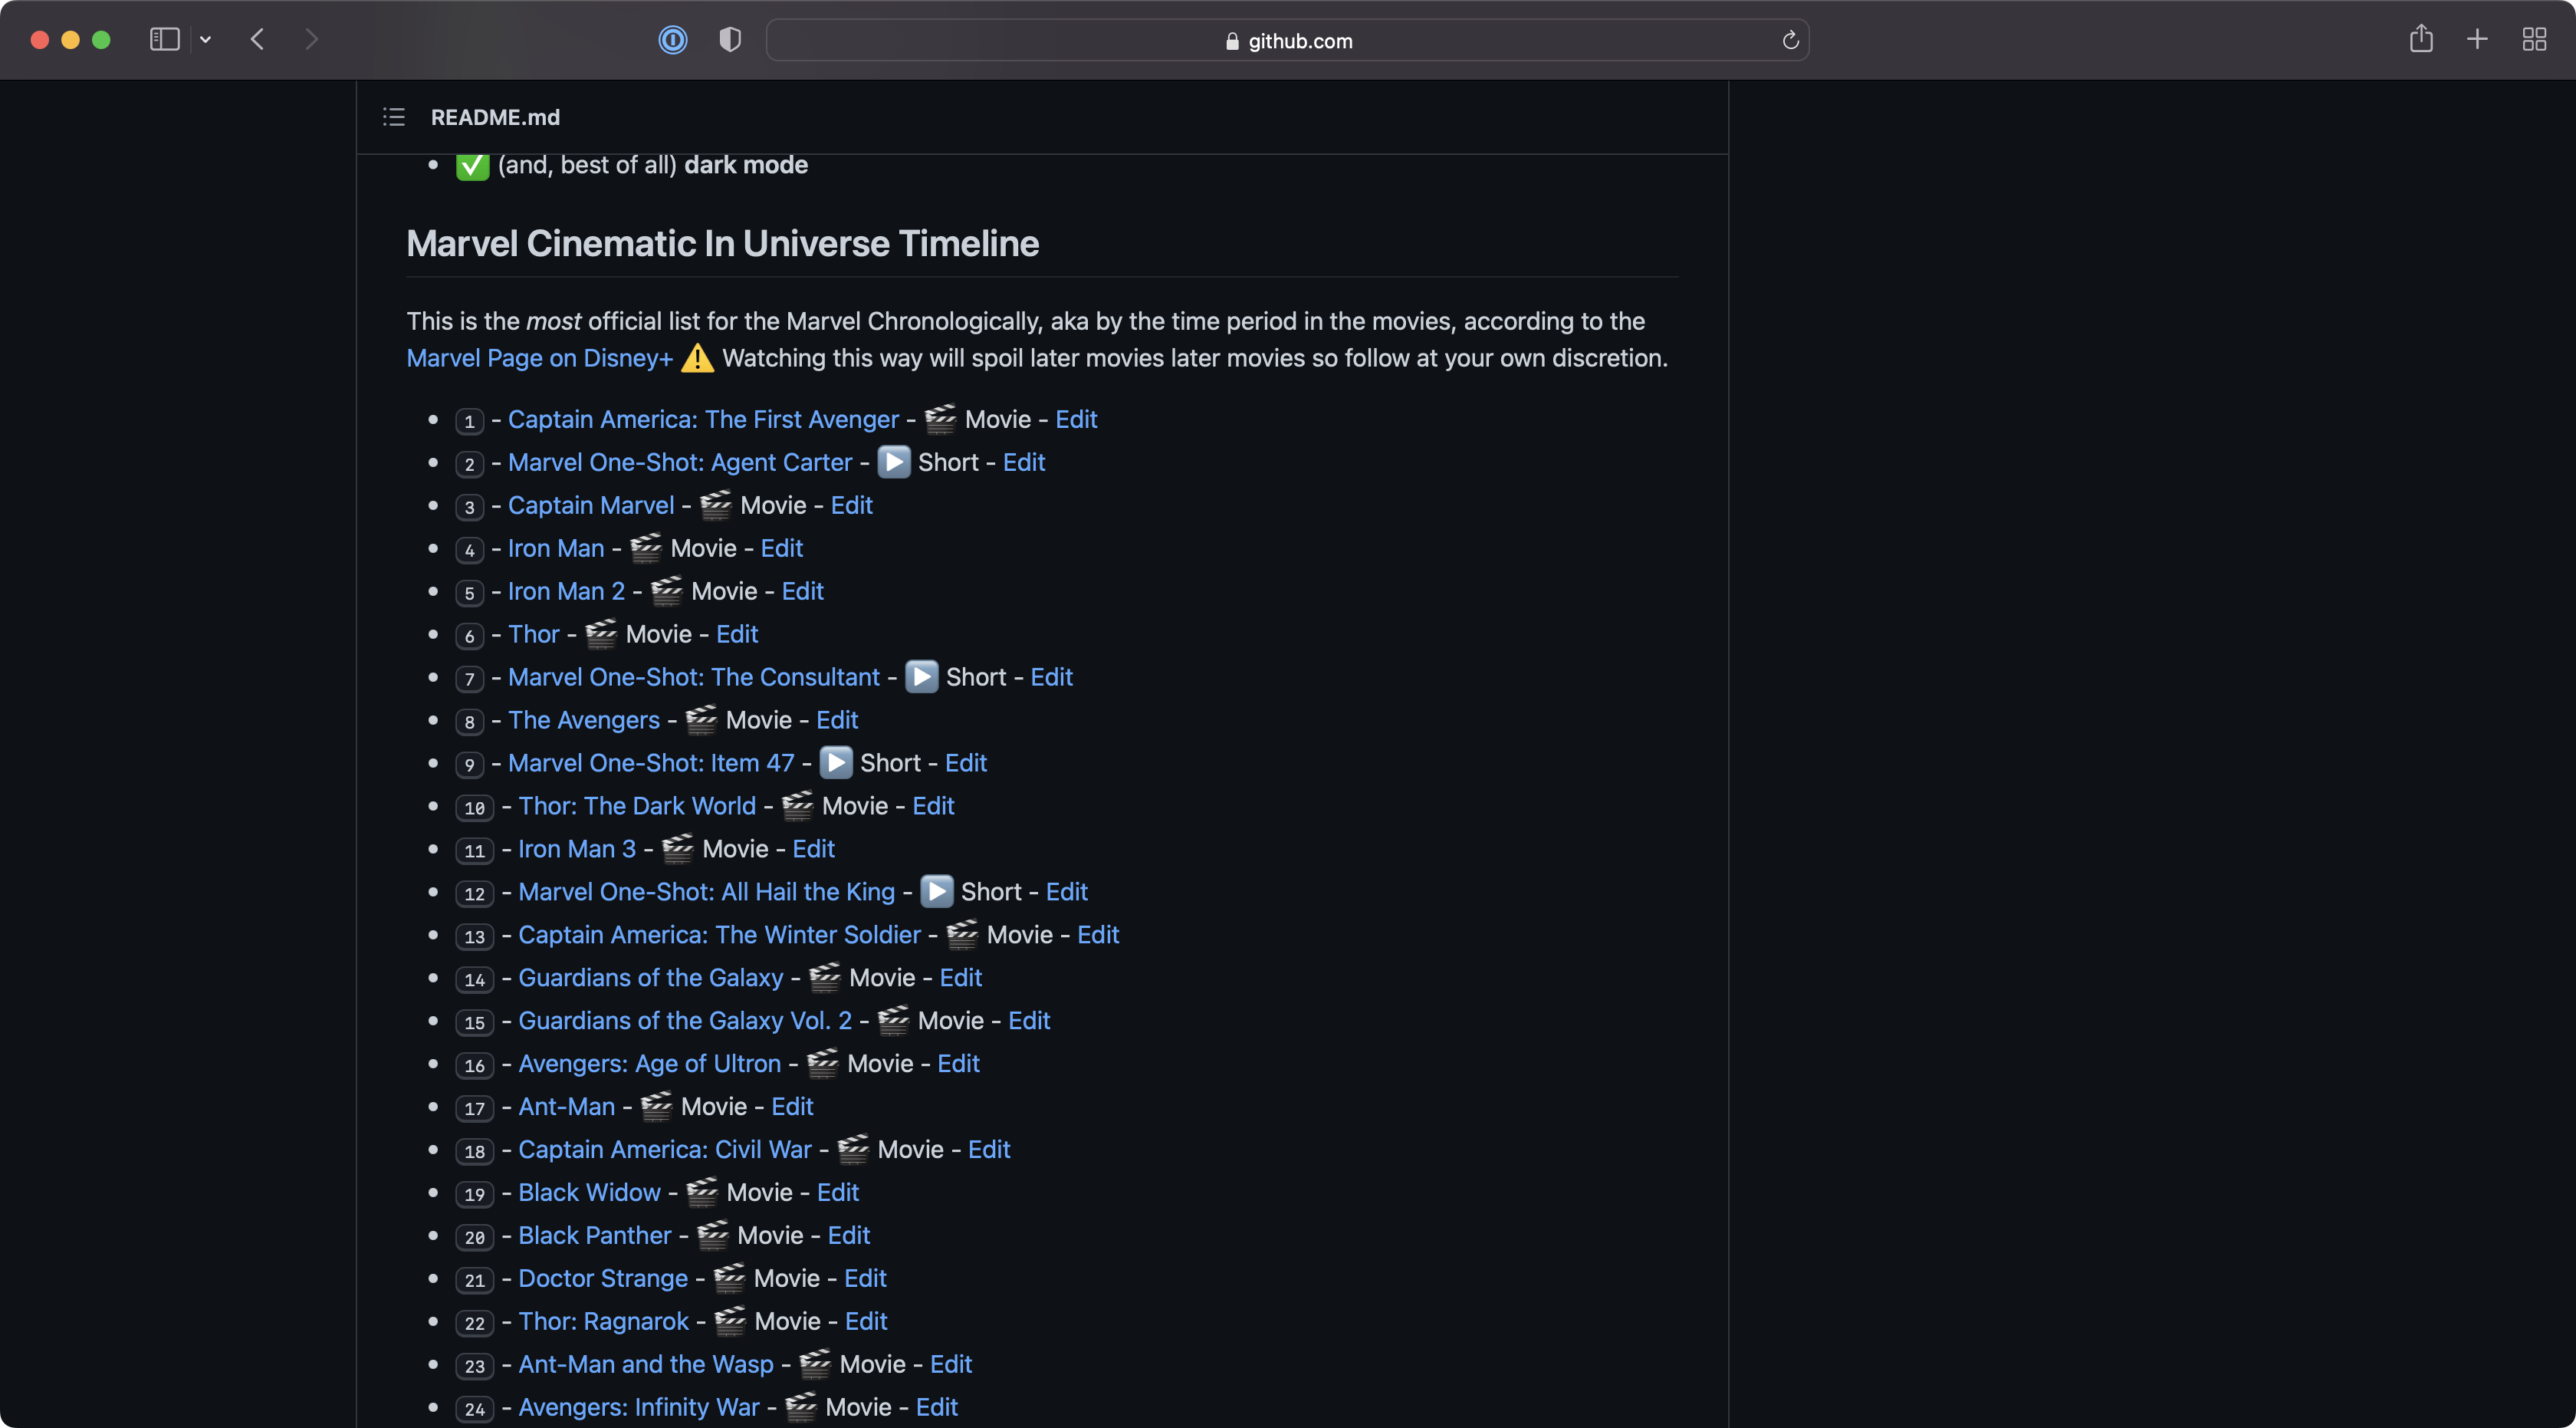Click Edit on The Avengers row

pyautogui.click(x=837, y=721)
